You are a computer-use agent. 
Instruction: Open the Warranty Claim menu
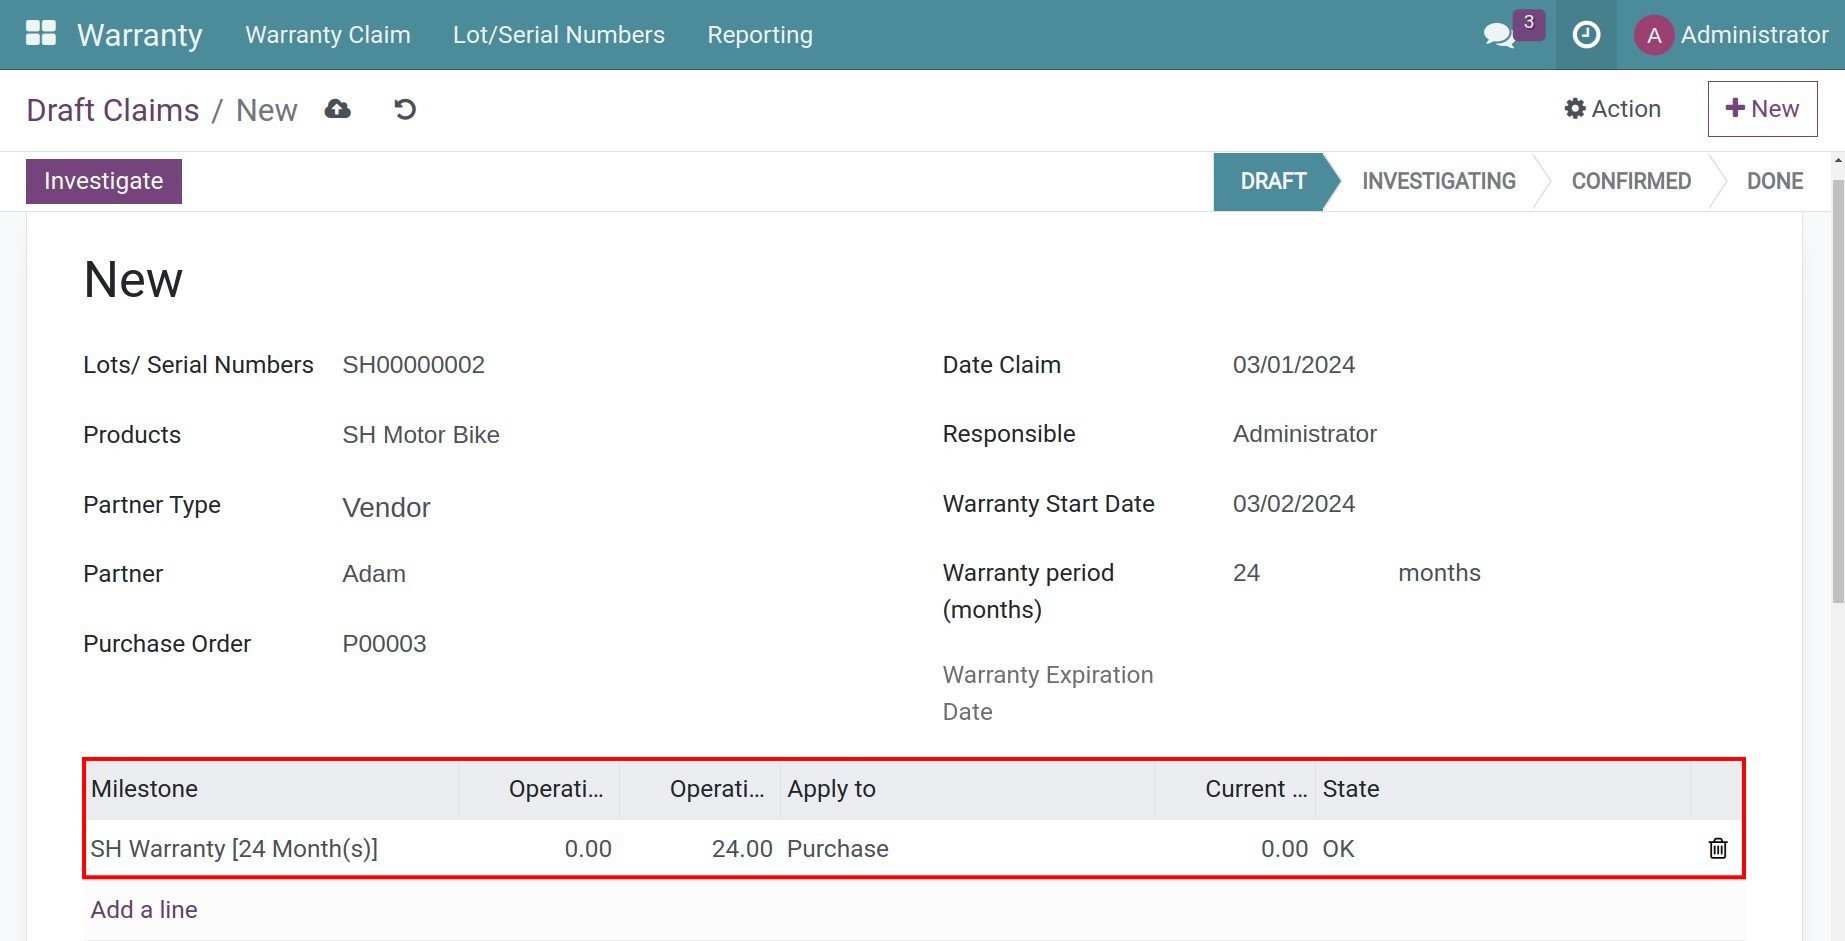[327, 34]
